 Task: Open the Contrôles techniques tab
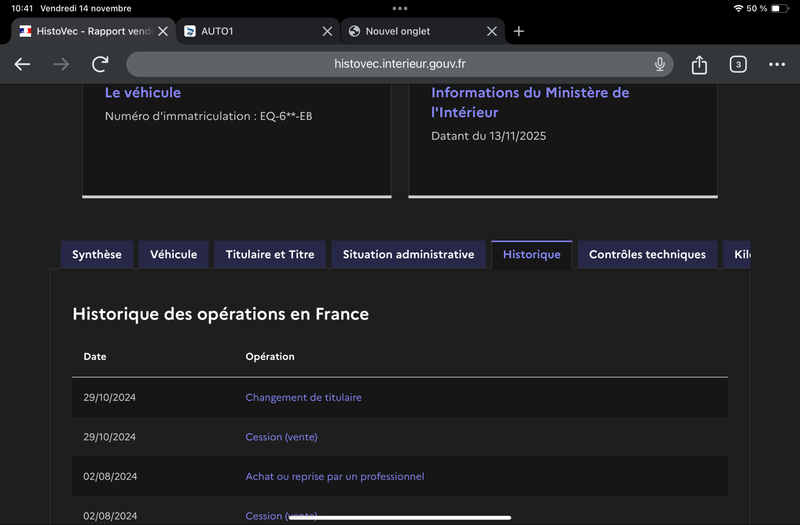(647, 255)
